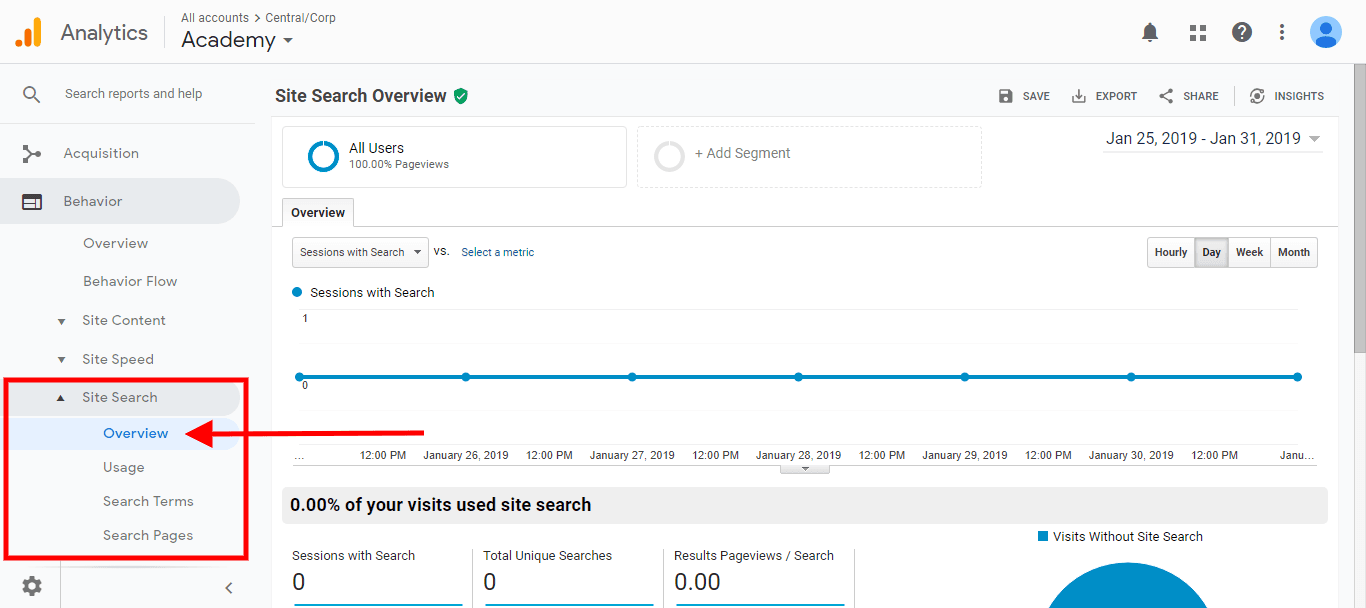Click the user account avatar
Viewport: 1366px width, 608px height.
click(1325, 33)
